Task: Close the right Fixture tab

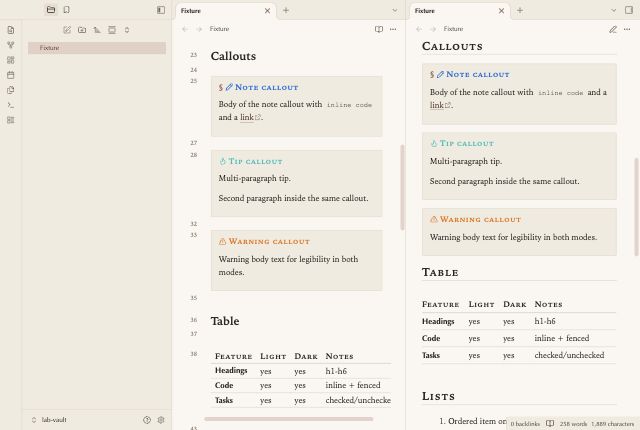Action: pyautogui.click(x=501, y=11)
